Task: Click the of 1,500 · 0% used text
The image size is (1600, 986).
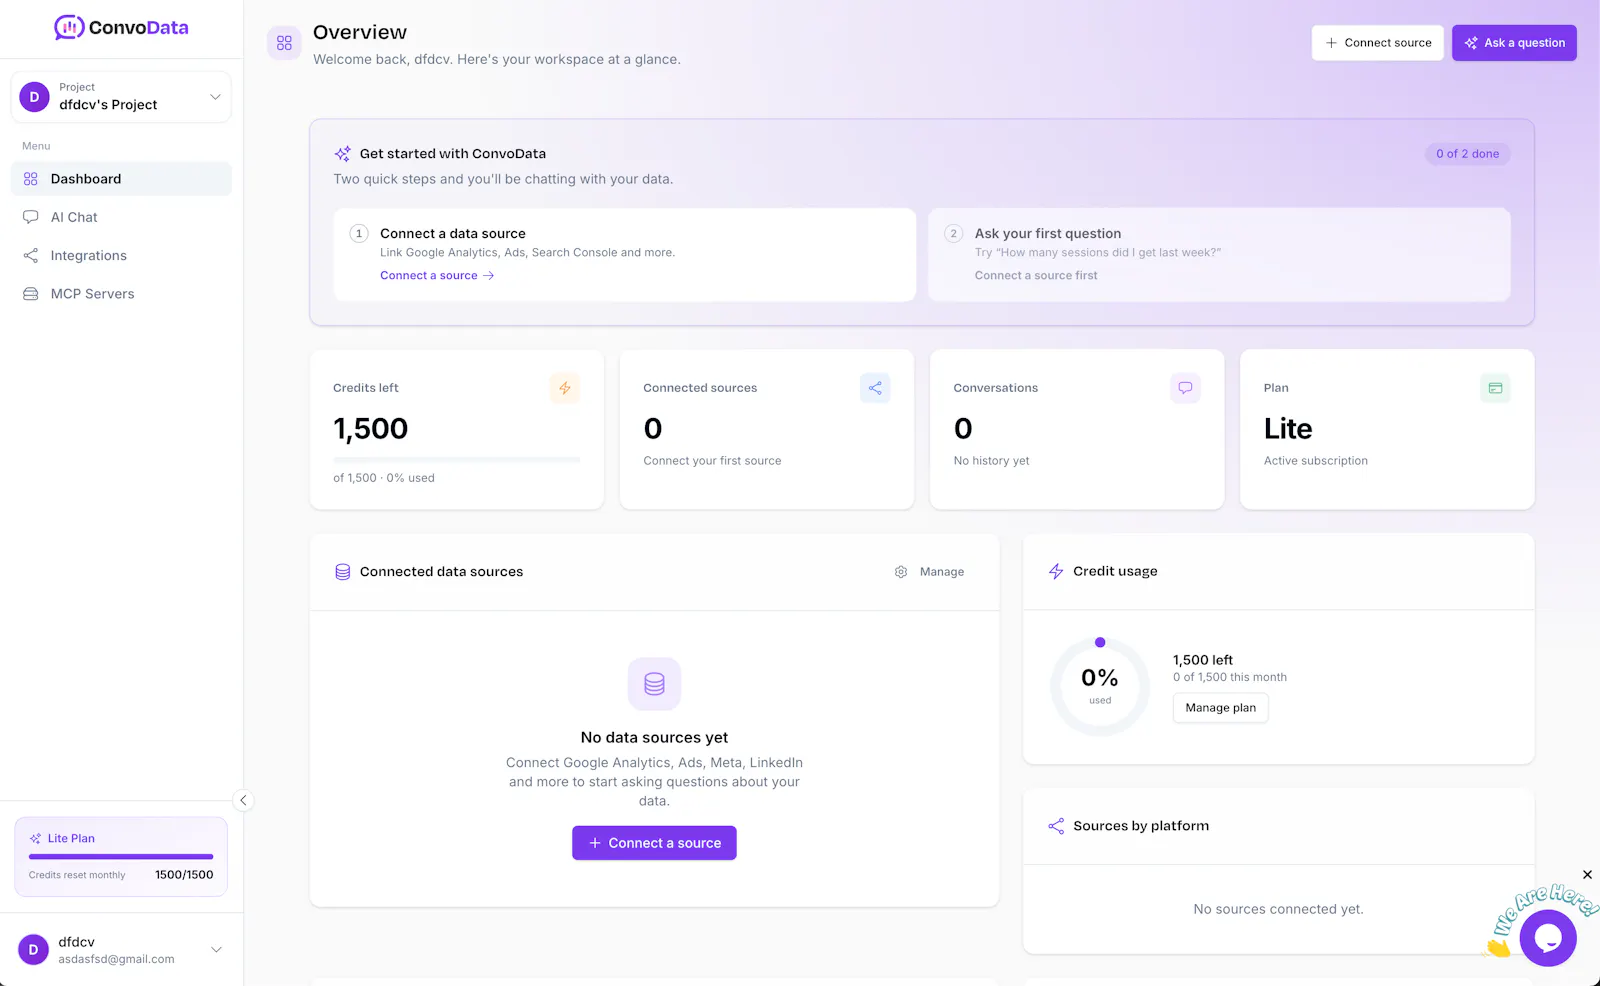Action: 384,478
